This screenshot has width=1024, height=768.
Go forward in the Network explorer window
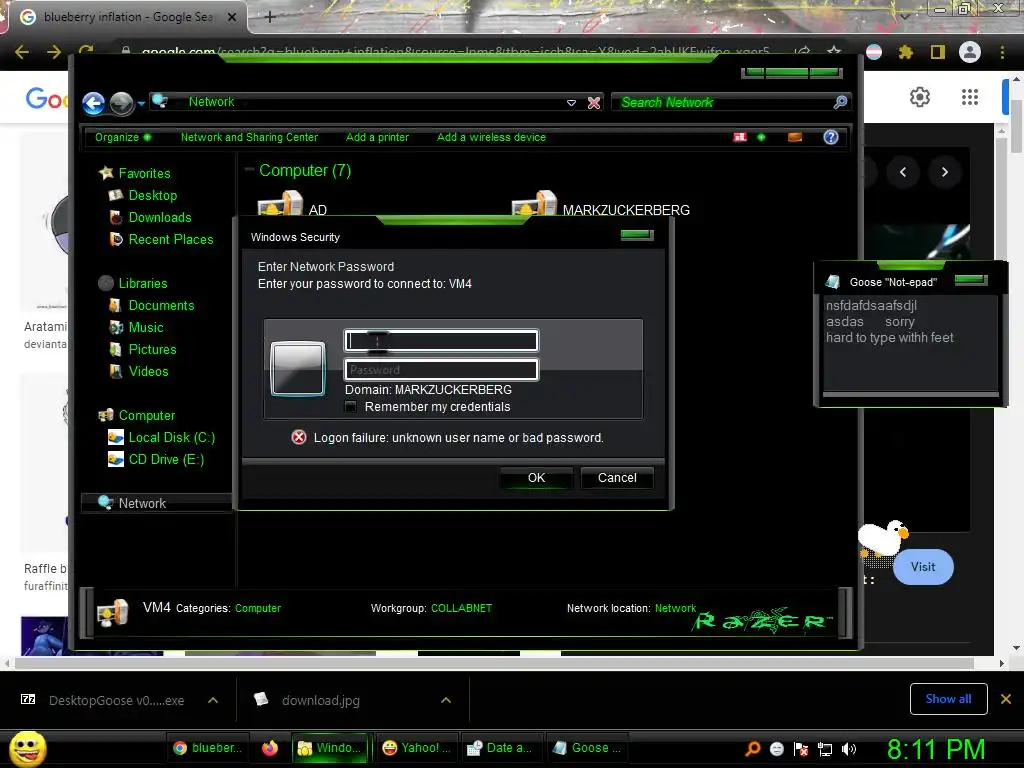tap(121, 103)
